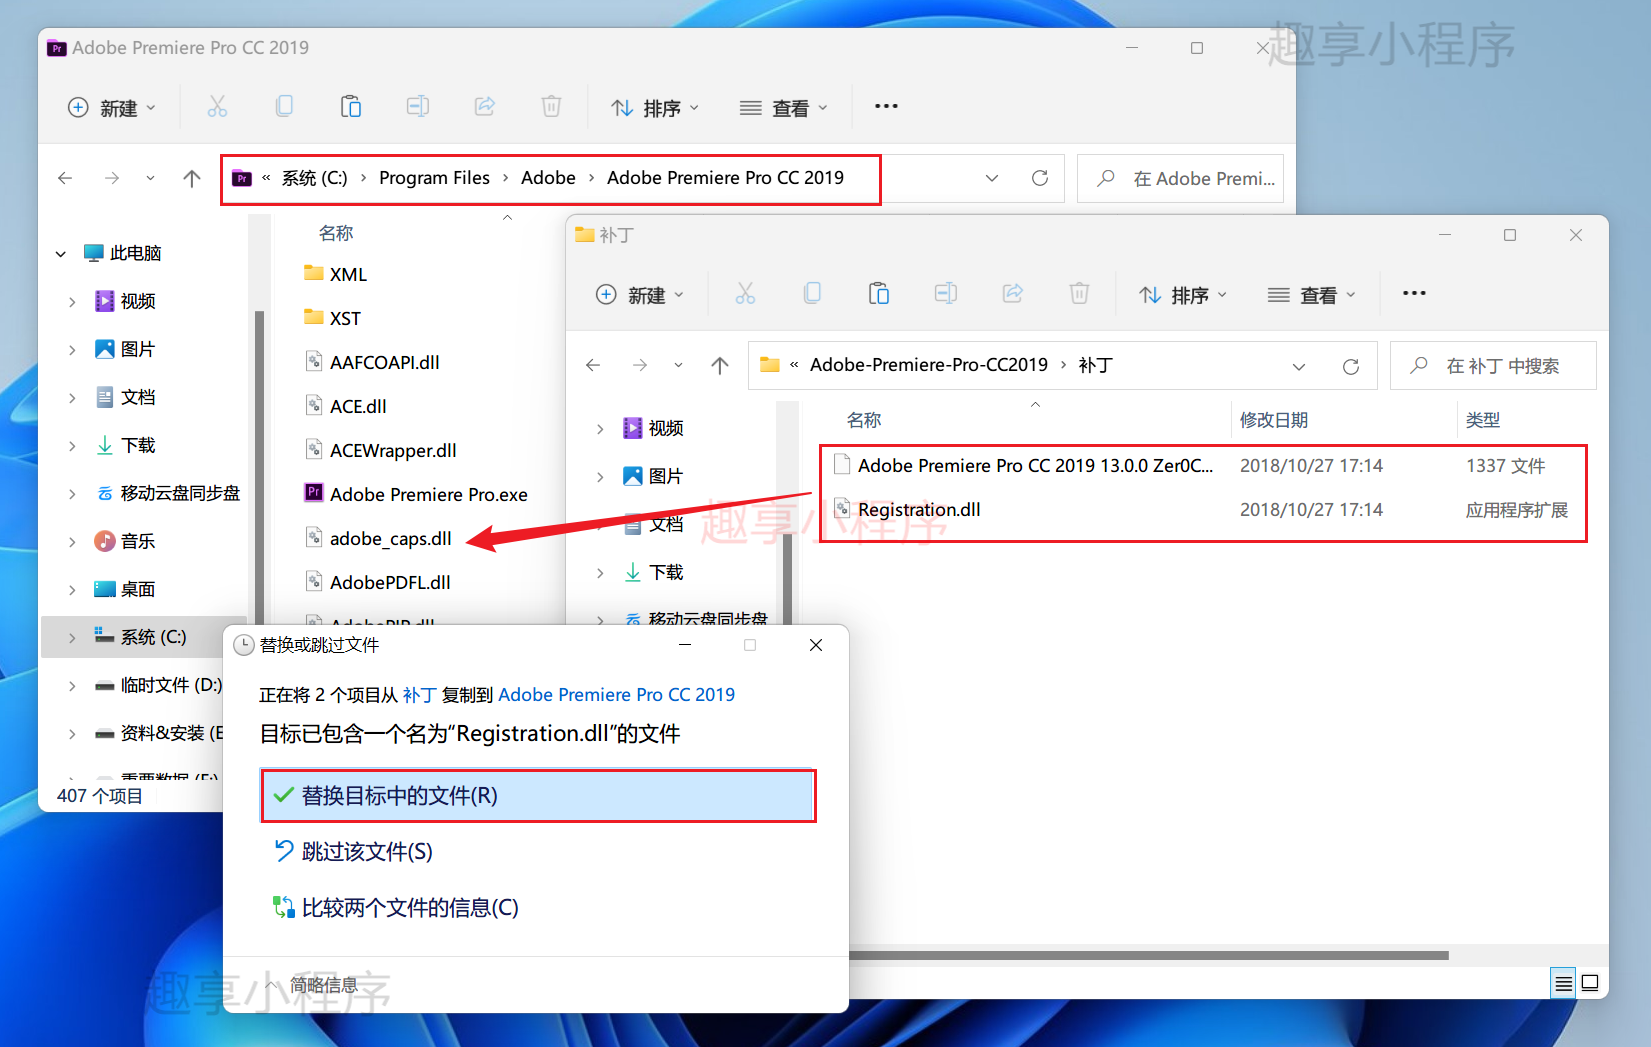Viewport: 1651px width, 1047px height.
Task: Open more options (…) in 补丁 window
Action: click(x=1414, y=293)
